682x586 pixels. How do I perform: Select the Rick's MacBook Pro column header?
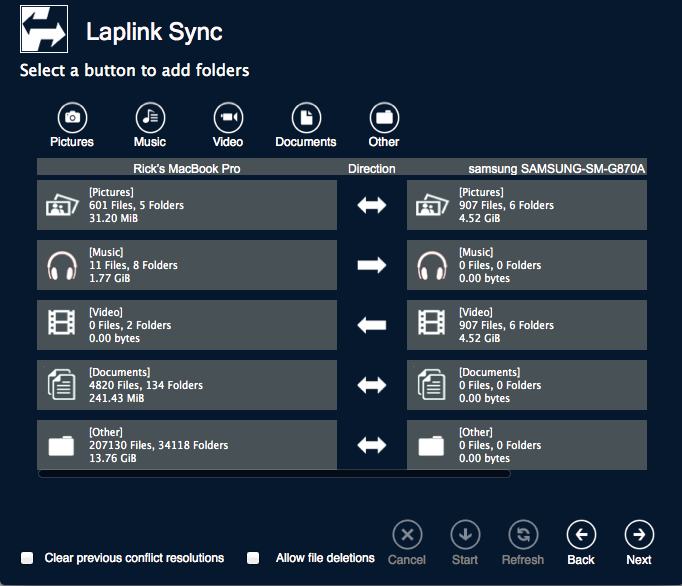point(187,168)
